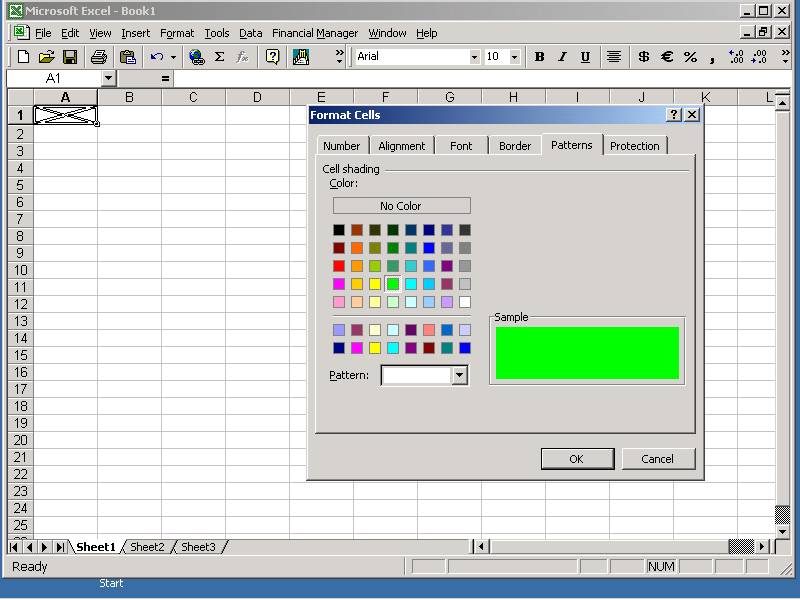Screen dimensions: 800x600
Task: Open the Pattern dropdown in Format Cells
Action: point(459,375)
